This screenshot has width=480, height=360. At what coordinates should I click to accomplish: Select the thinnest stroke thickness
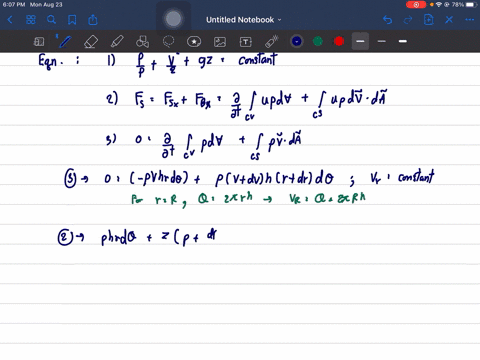(x=382, y=41)
